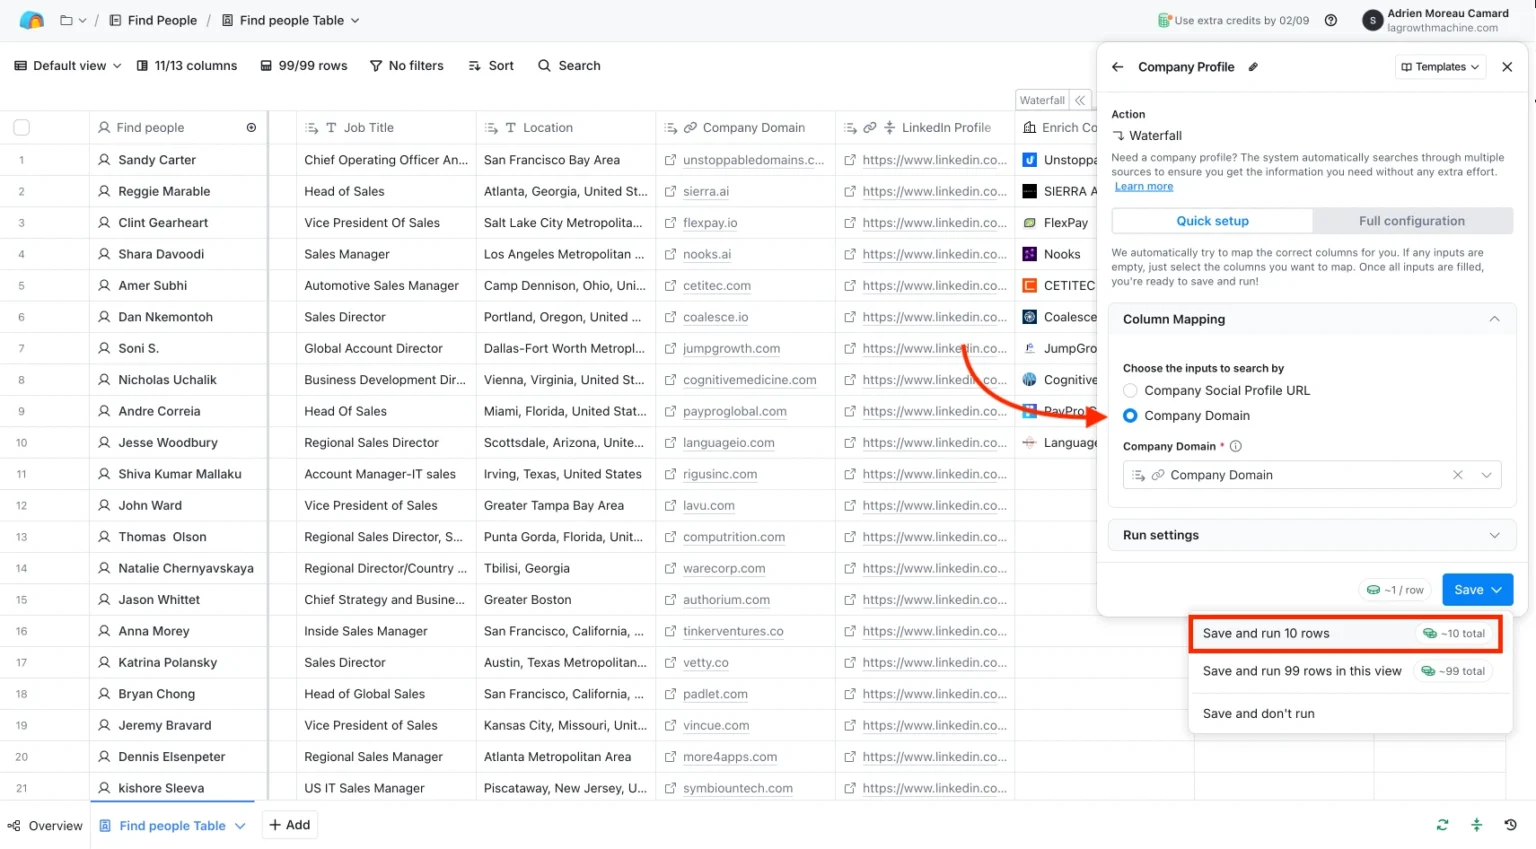
Task: Select the Company Domain radio button
Action: [x=1130, y=416]
